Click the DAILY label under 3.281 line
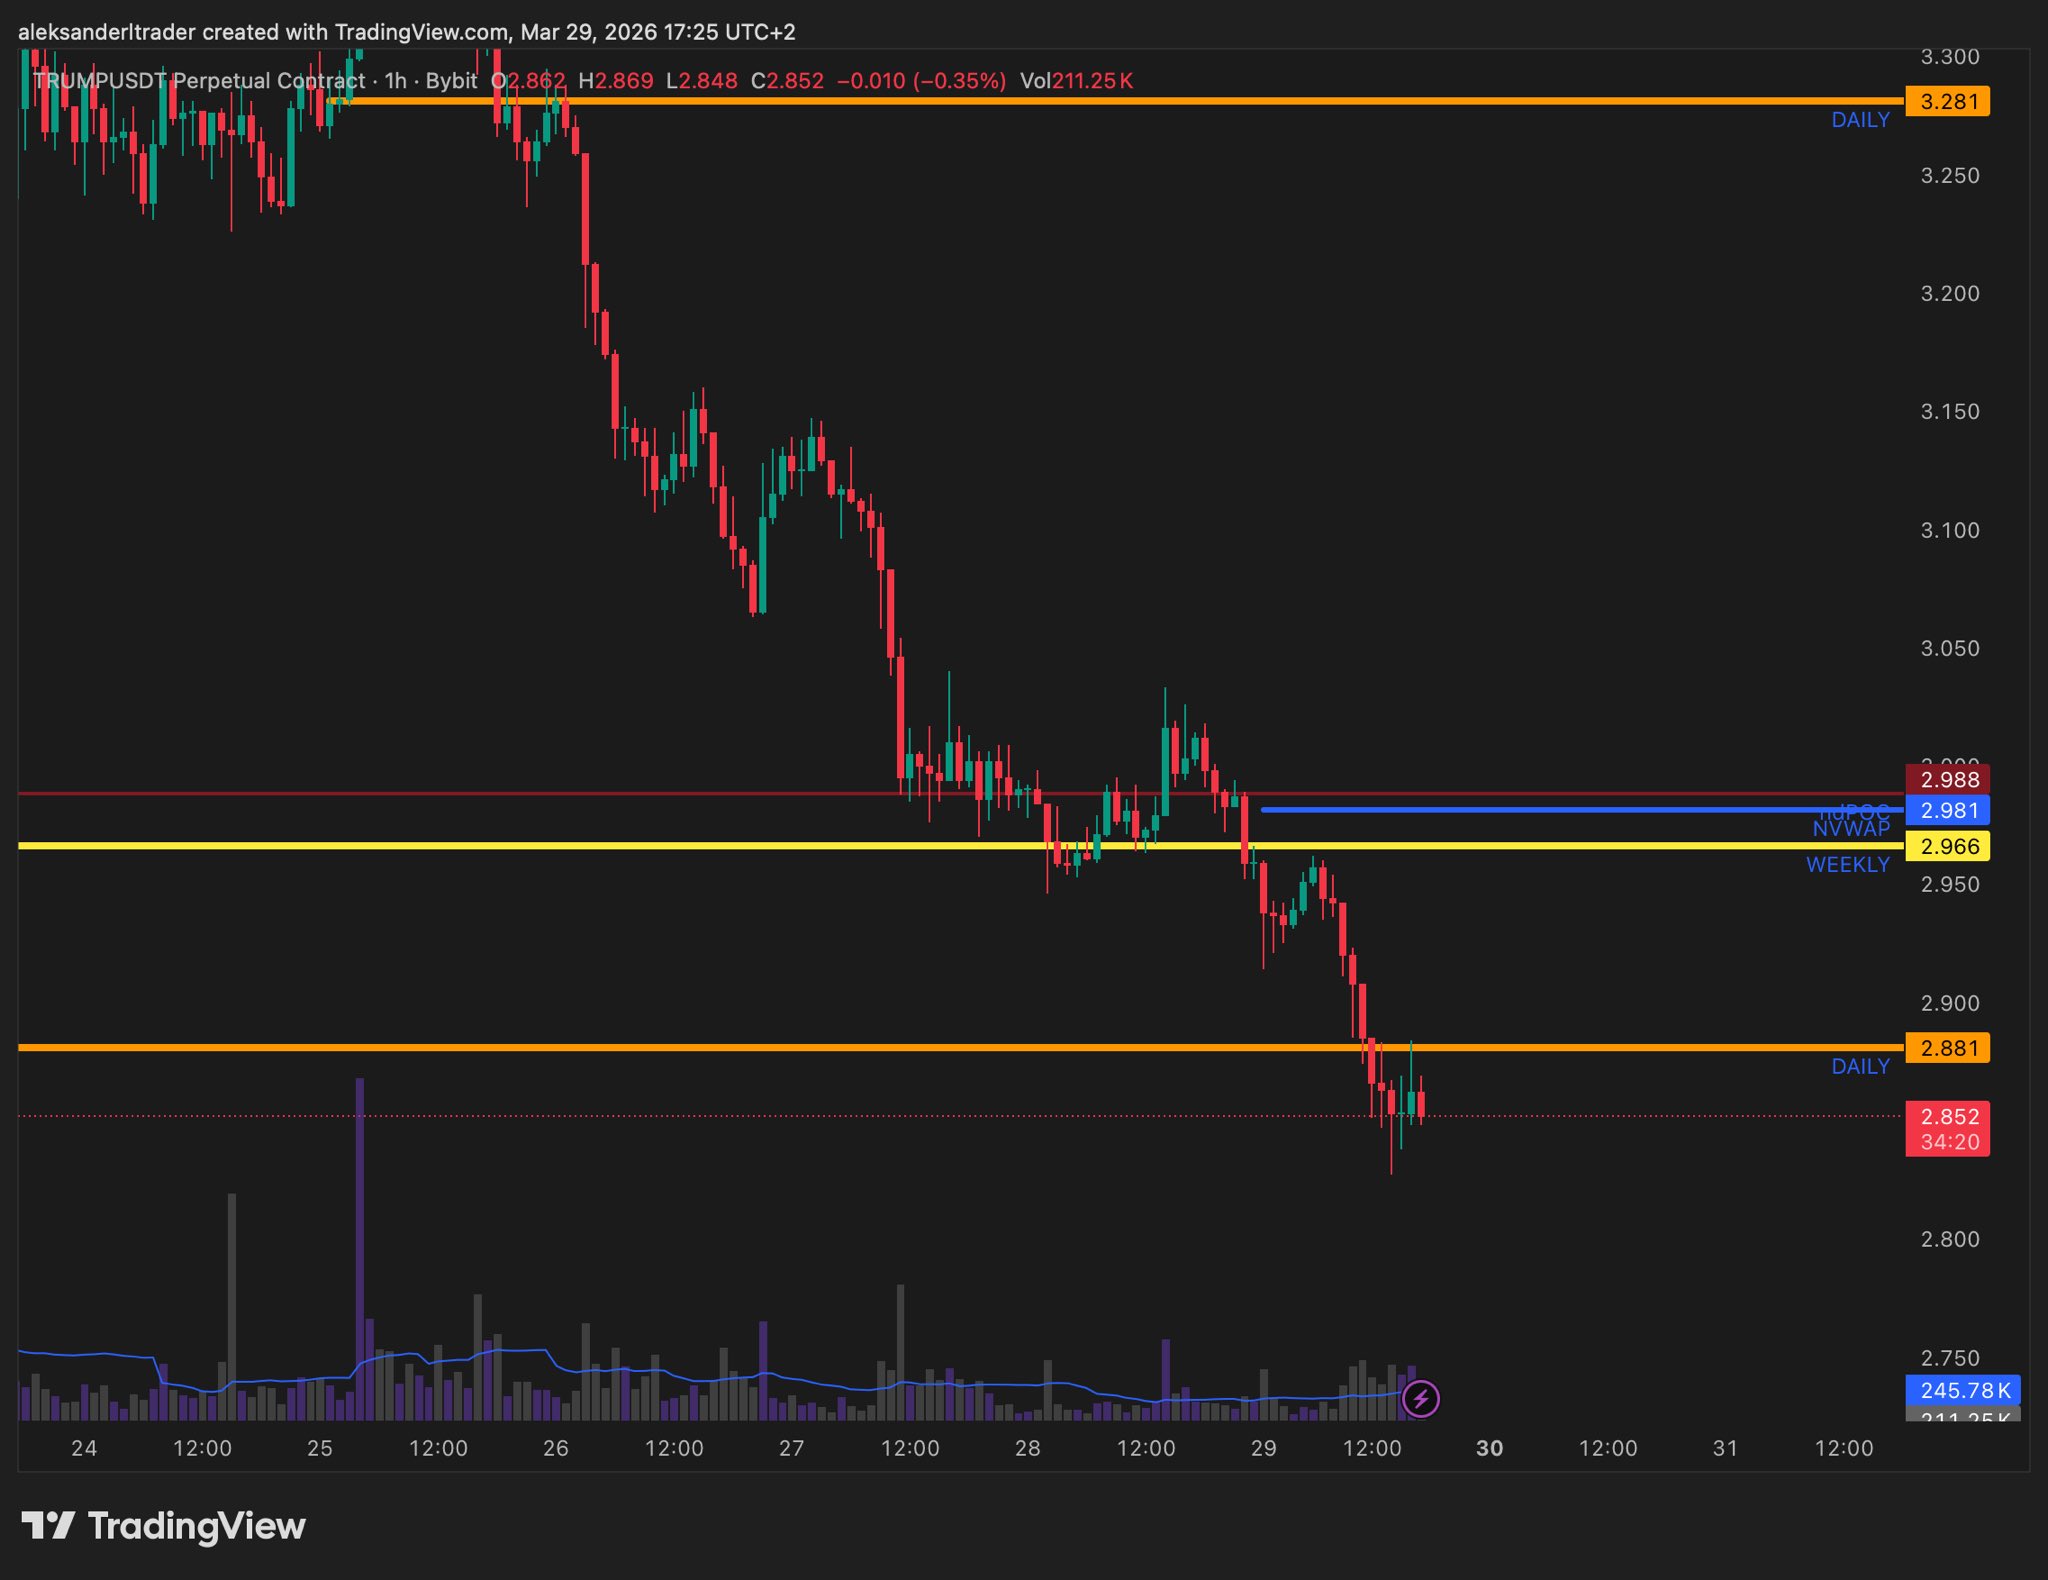2048x1580 pixels. [1860, 120]
